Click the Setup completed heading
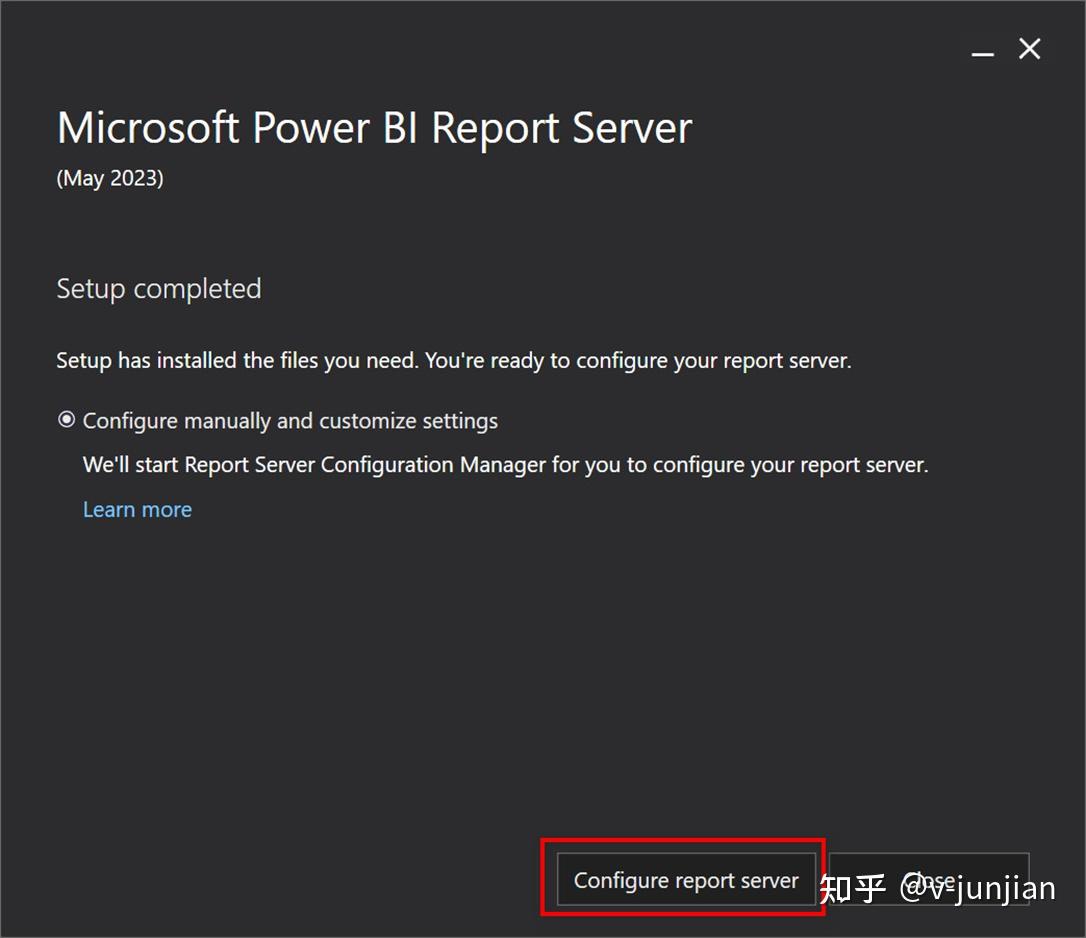Screen dimensions: 1086x938 coord(159,289)
